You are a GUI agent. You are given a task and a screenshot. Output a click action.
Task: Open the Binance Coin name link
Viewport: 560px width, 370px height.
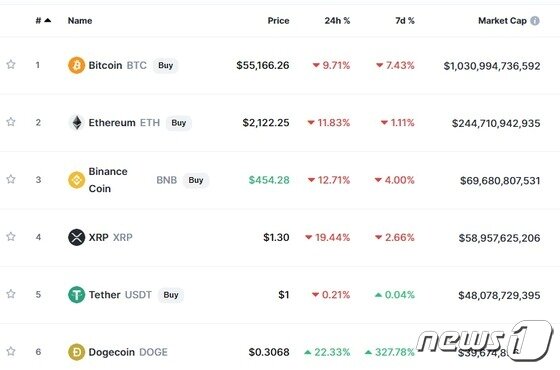click(x=108, y=180)
